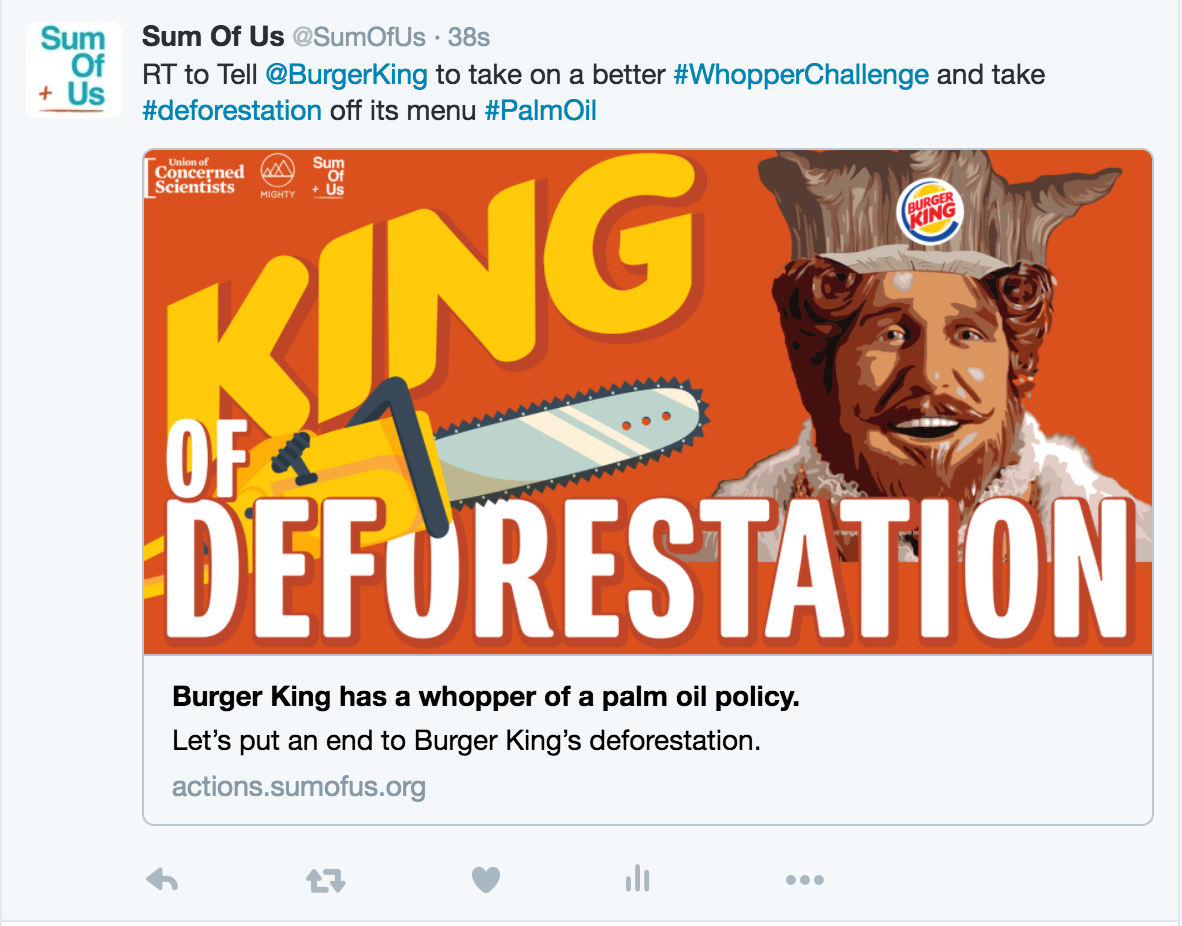Visit the @BurgerKing mention
This screenshot has width=1182, height=926.
(349, 74)
